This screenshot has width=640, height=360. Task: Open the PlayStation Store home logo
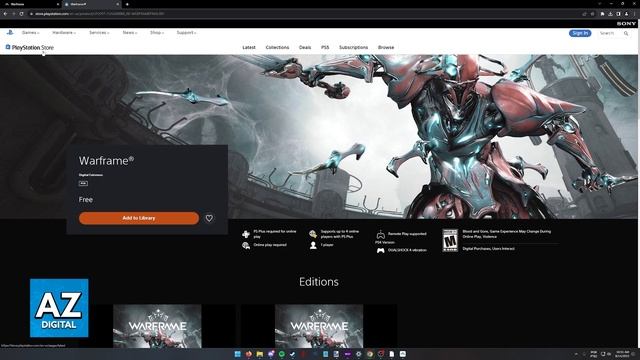pos(29,47)
